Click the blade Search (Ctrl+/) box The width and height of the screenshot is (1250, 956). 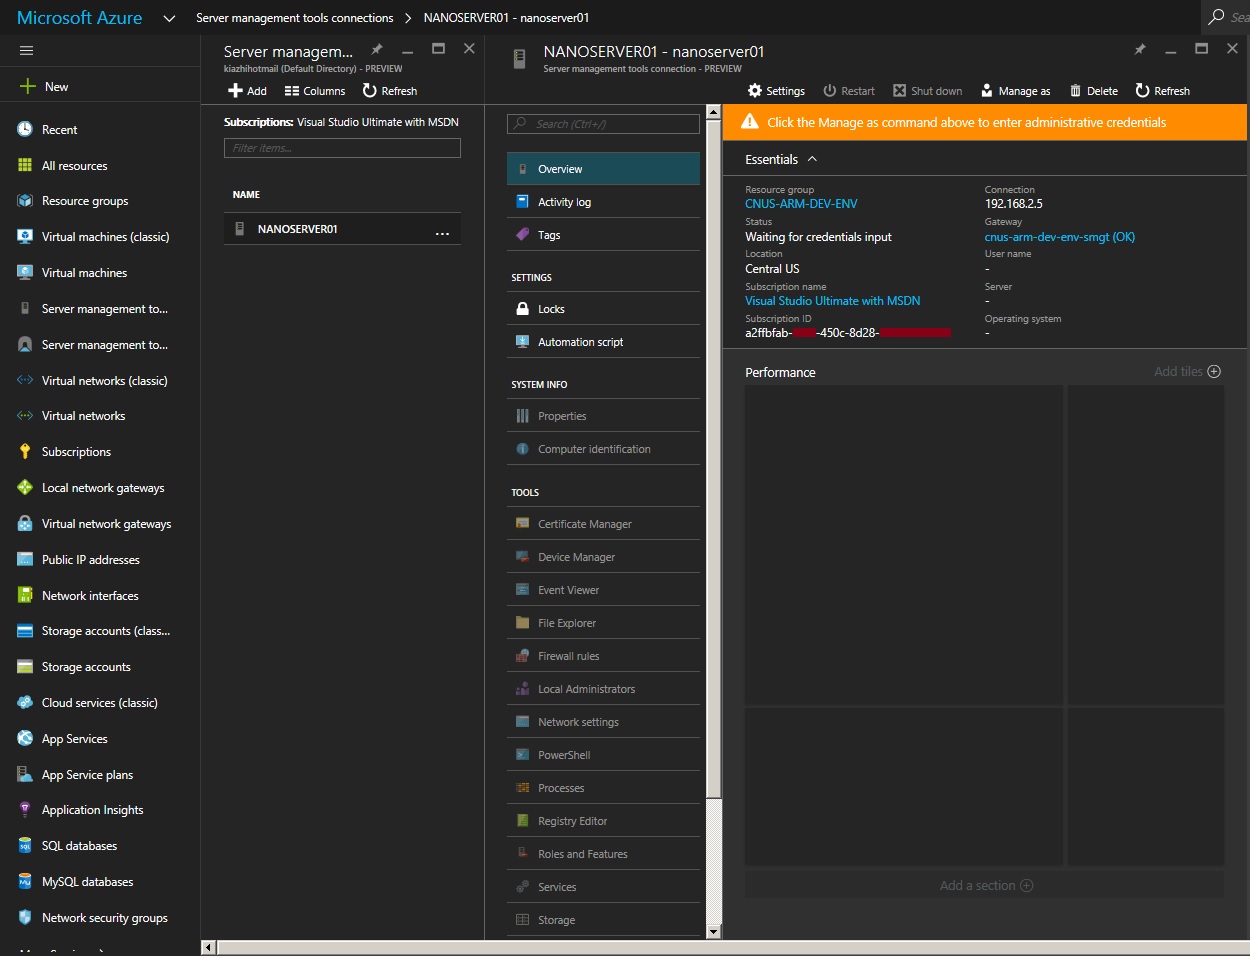tap(603, 124)
